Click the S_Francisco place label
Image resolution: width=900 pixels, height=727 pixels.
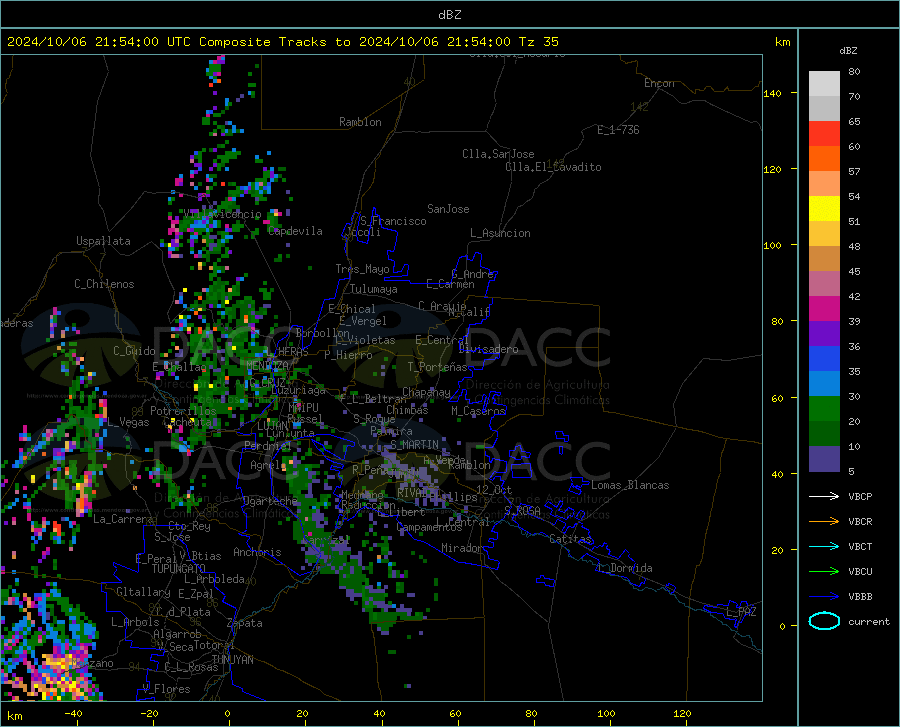tap(393, 221)
